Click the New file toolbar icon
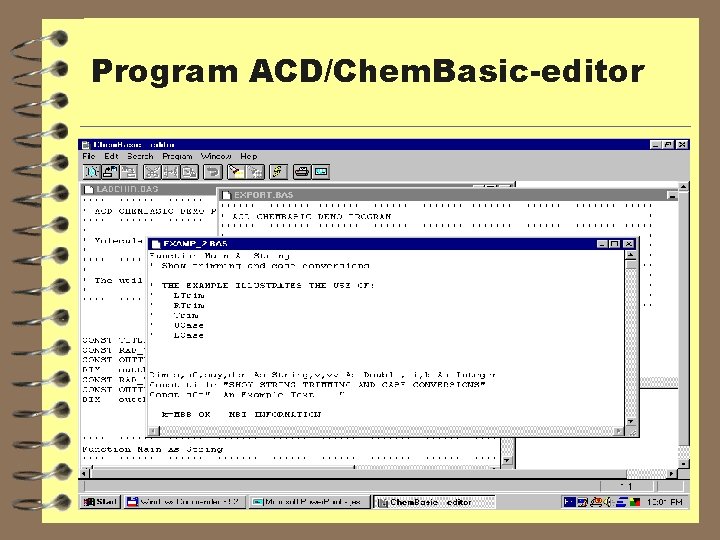Viewport: 720px width, 540px height. [91, 172]
